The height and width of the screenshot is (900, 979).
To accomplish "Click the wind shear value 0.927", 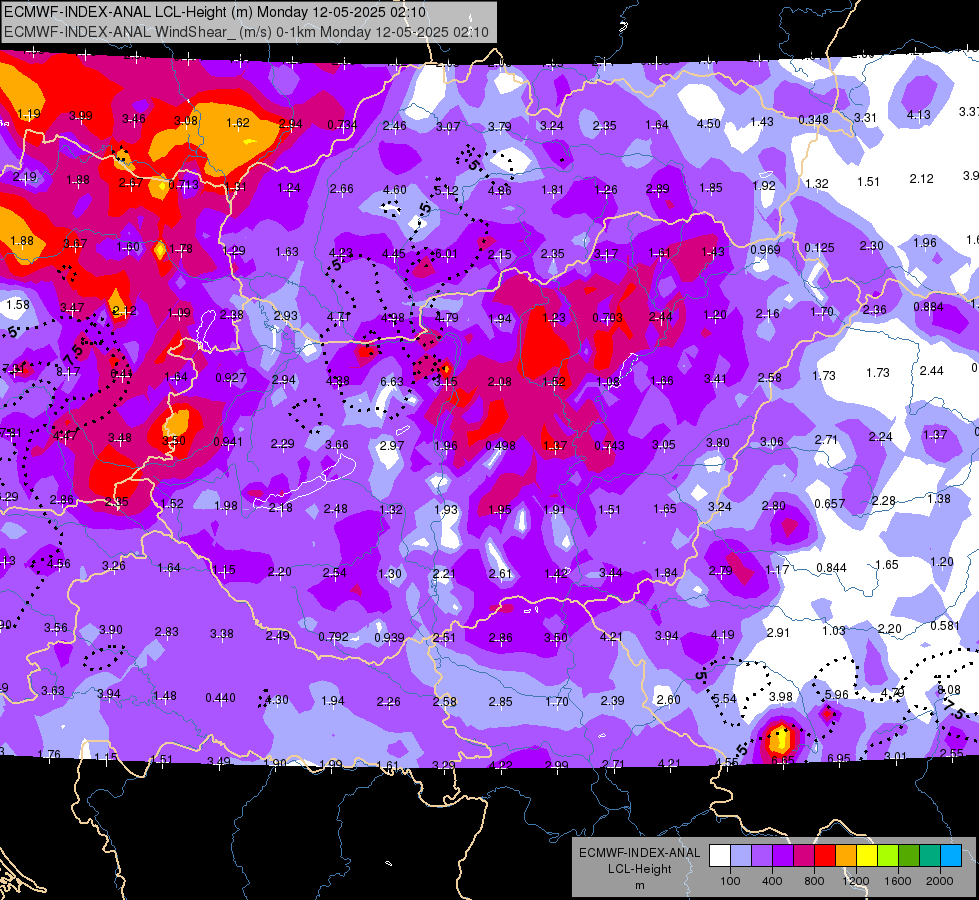I will click(230, 377).
